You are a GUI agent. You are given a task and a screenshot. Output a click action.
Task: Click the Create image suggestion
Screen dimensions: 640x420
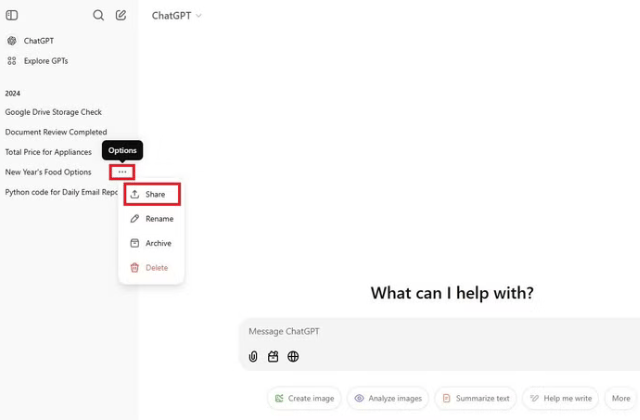tap(304, 398)
